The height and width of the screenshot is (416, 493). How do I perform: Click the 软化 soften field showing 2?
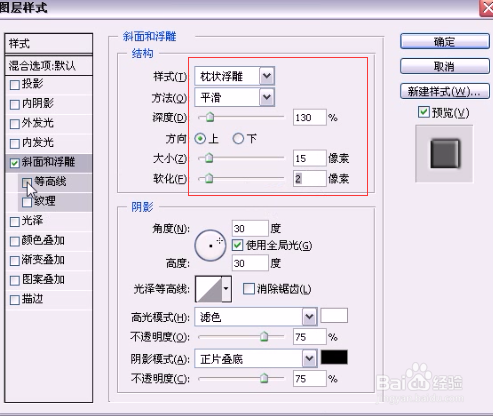pos(309,179)
